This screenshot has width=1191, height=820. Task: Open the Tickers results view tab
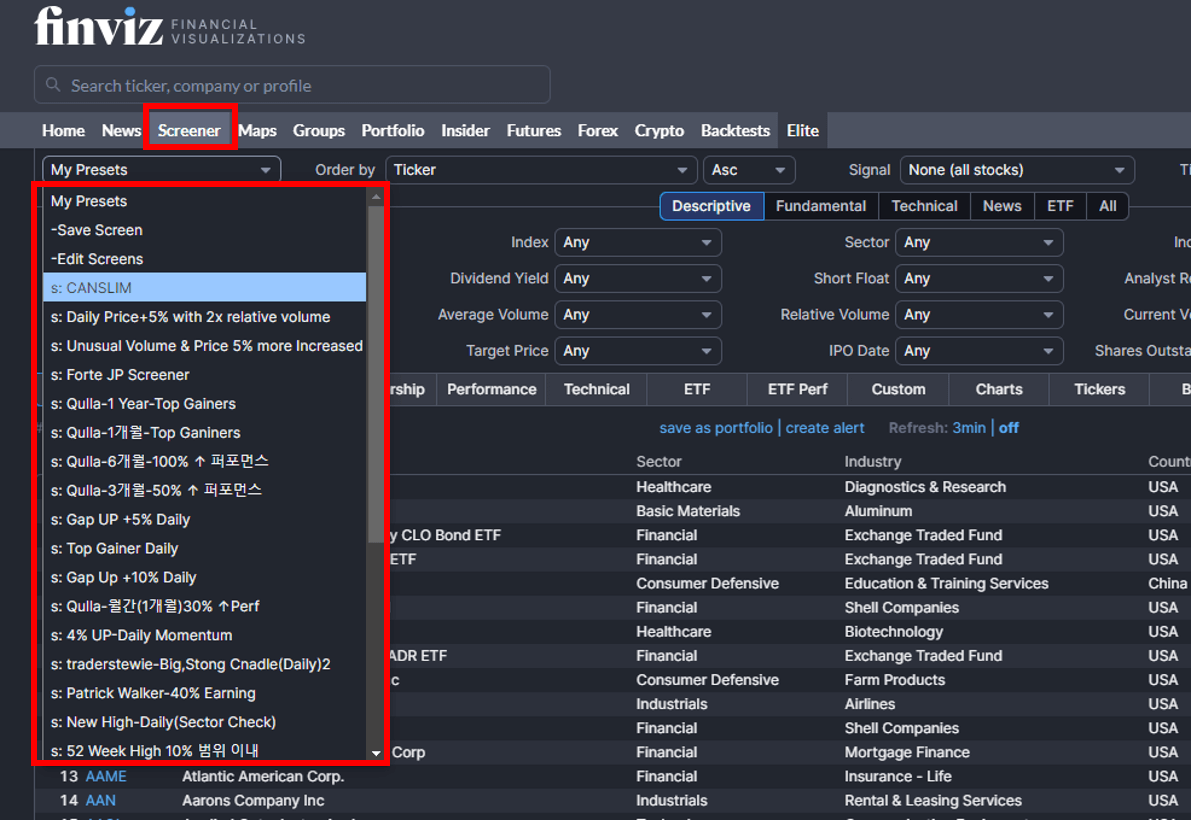click(x=1099, y=389)
